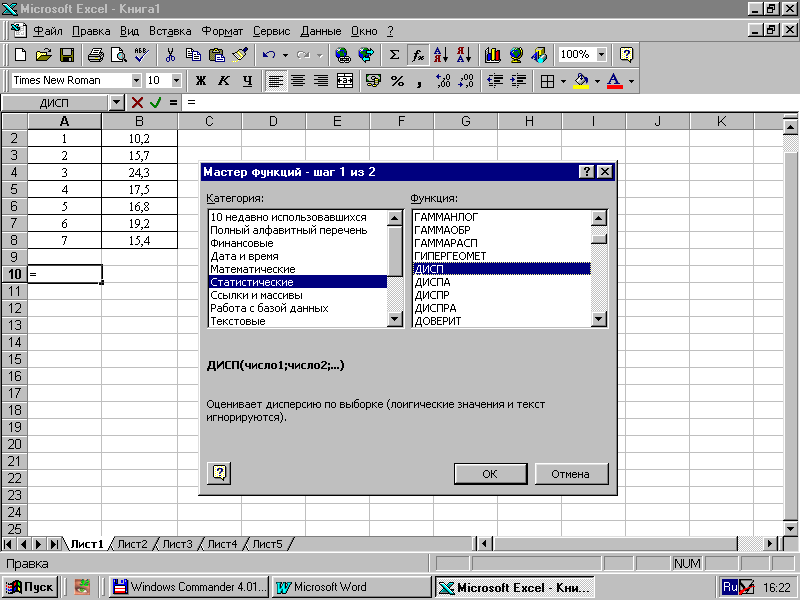The height and width of the screenshot is (600, 800).
Task: Cut selection with the scissors icon
Action: point(170,55)
